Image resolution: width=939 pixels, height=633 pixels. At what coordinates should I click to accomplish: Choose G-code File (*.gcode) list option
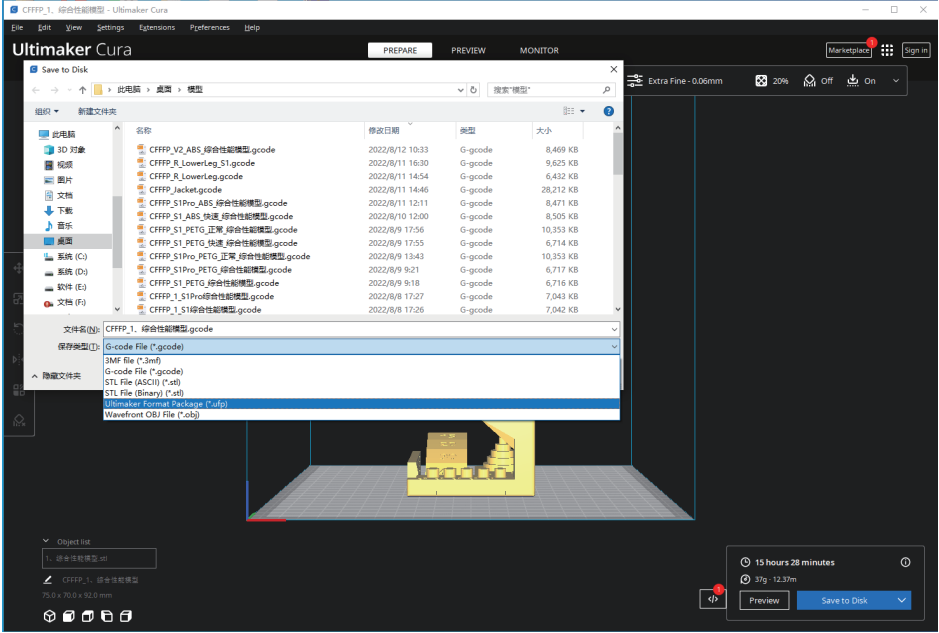point(361,371)
